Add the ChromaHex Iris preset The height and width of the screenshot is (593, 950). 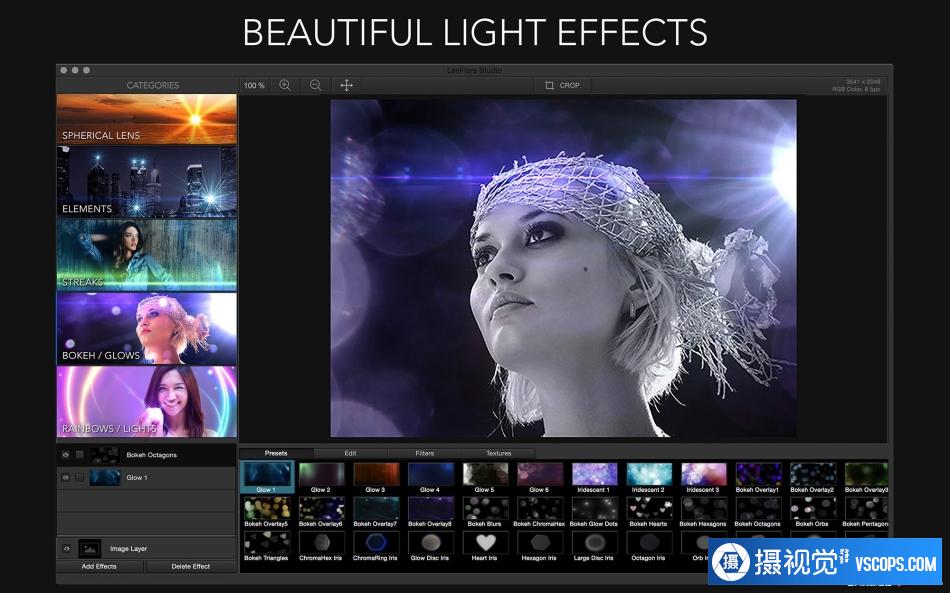(x=321, y=546)
